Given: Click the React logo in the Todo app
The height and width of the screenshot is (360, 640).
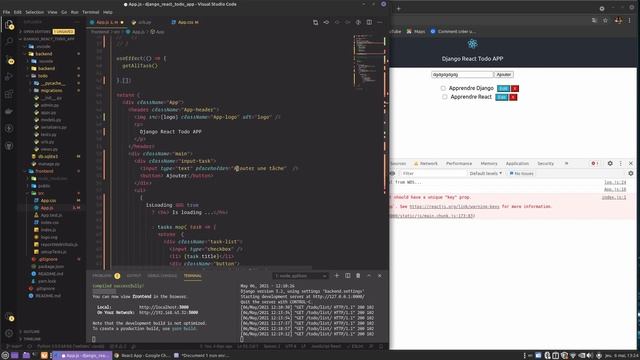Looking at the screenshot, I should pyautogui.click(x=472, y=44).
